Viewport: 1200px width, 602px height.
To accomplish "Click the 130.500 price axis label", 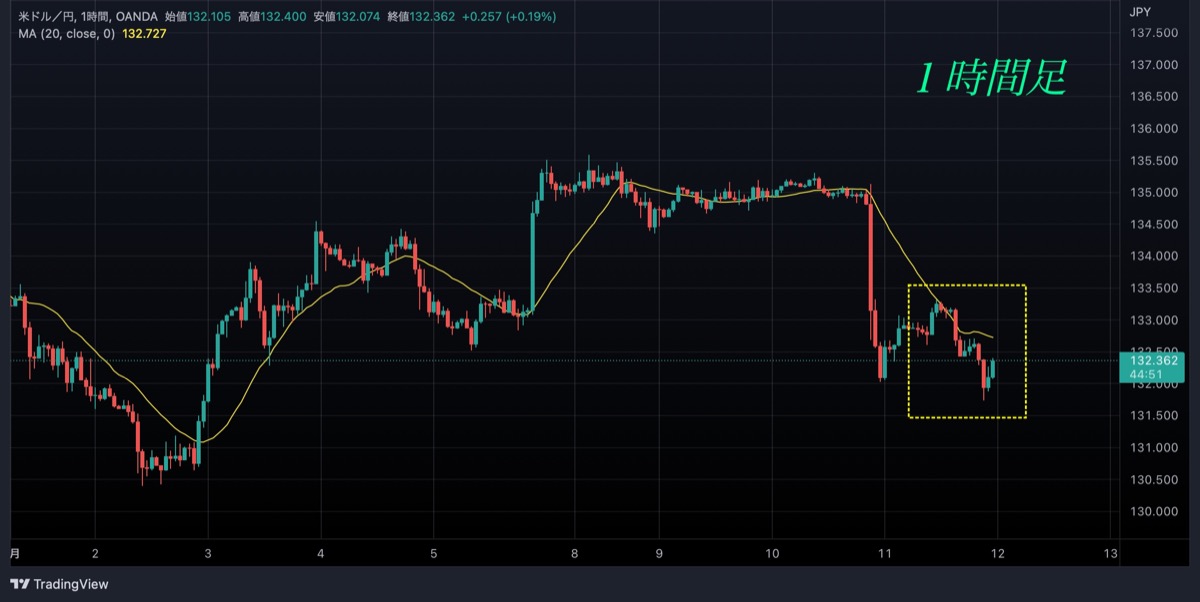I will tap(1152, 481).
